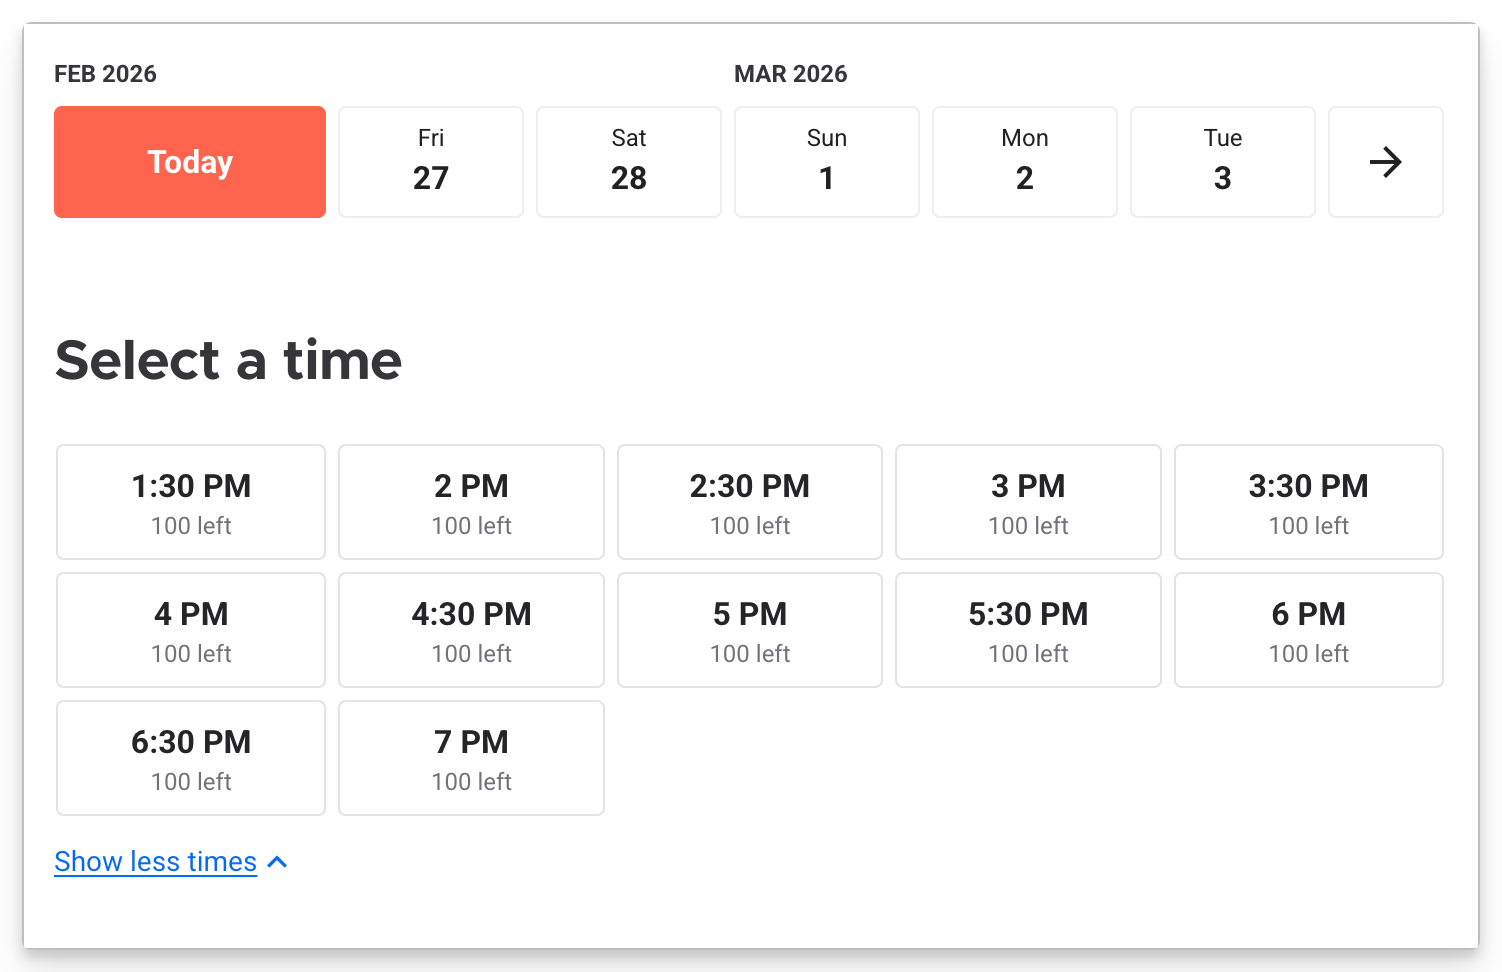This screenshot has width=1502, height=972.
Task: Select the 5 PM time slot
Action: coord(750,630)
